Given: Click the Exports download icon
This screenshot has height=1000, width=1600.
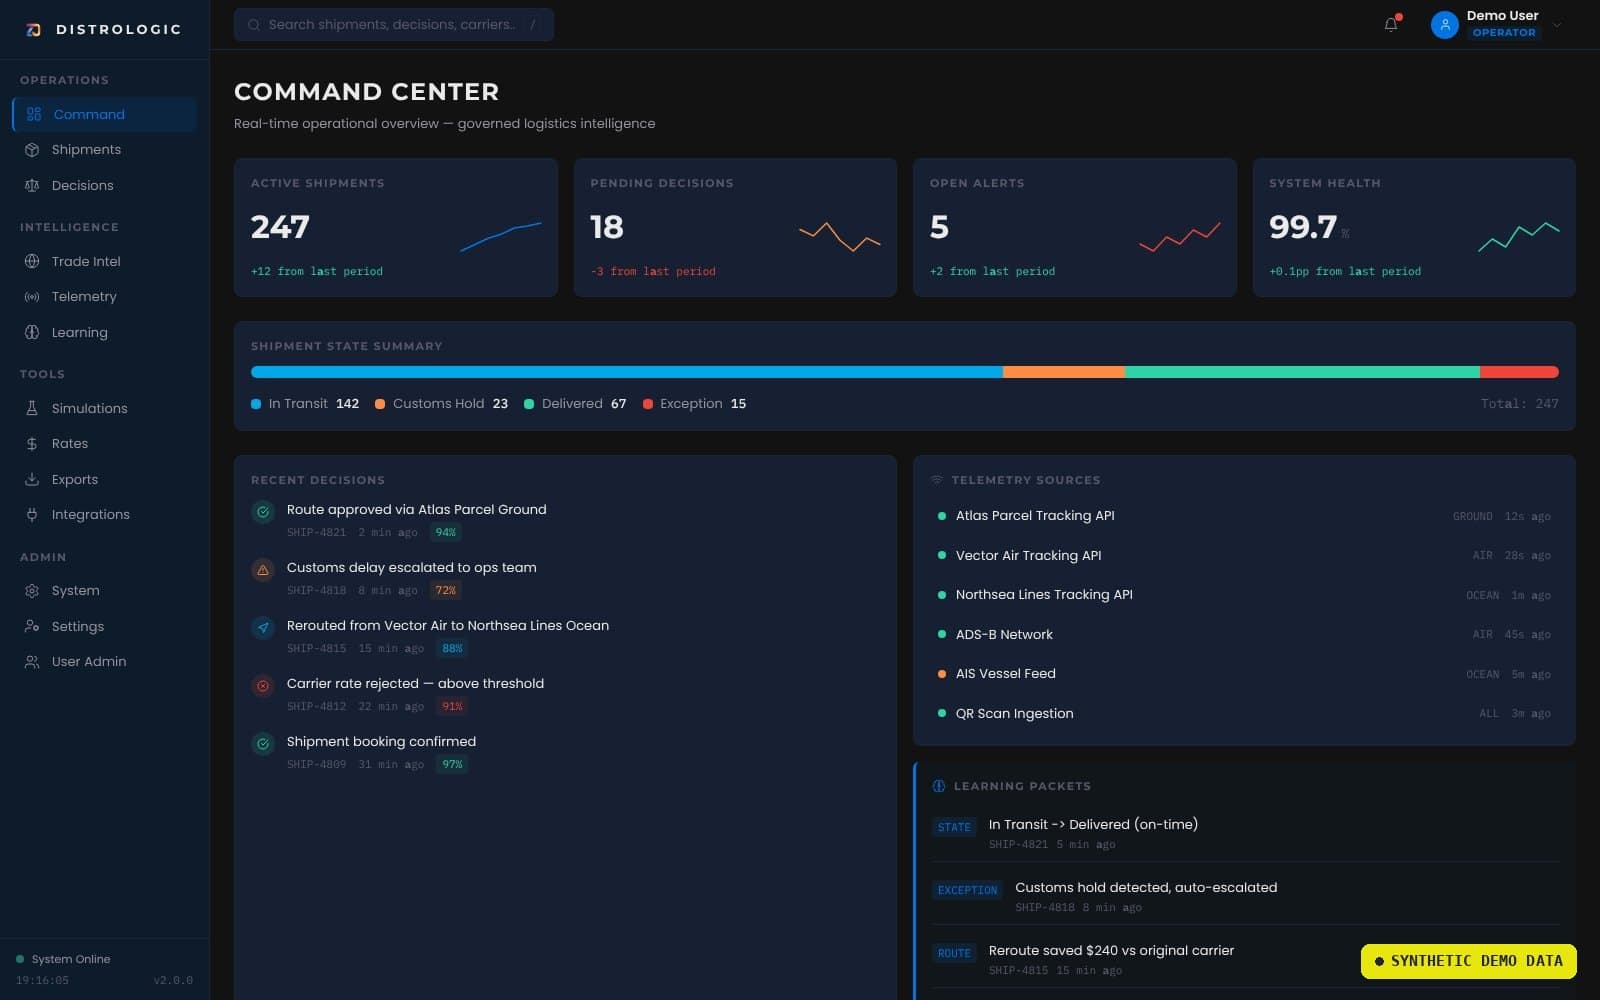Looking at the screenshot, I should click(32, 479).
